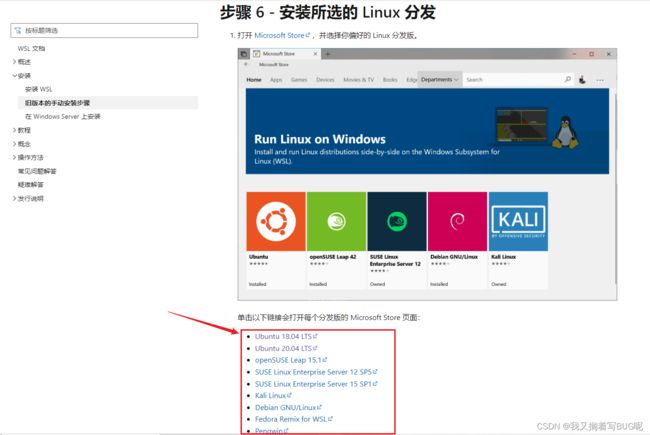The image size is (650, 435).
Task: Select the Books tab in Store
Action: click(x=390, y=80)
